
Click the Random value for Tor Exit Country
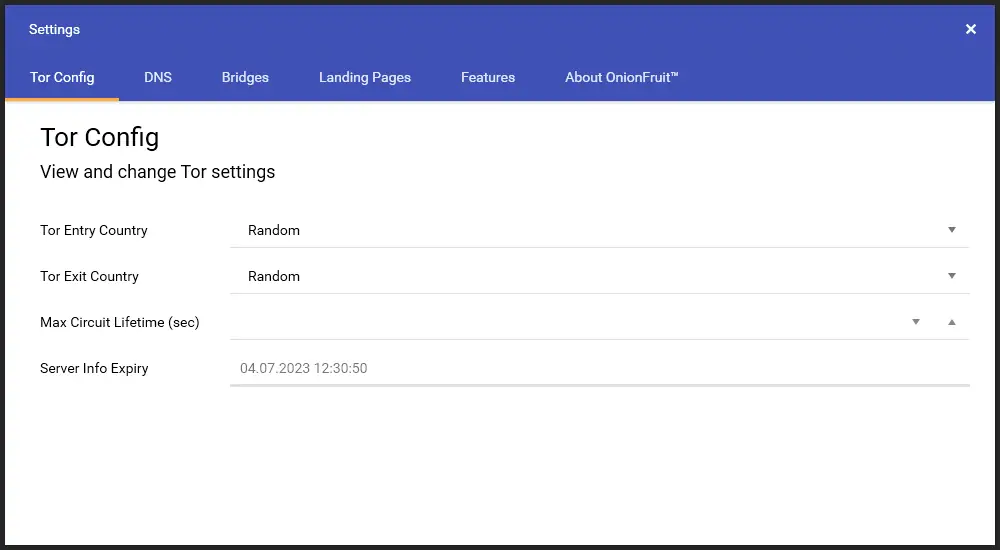(x=274, y=276)
